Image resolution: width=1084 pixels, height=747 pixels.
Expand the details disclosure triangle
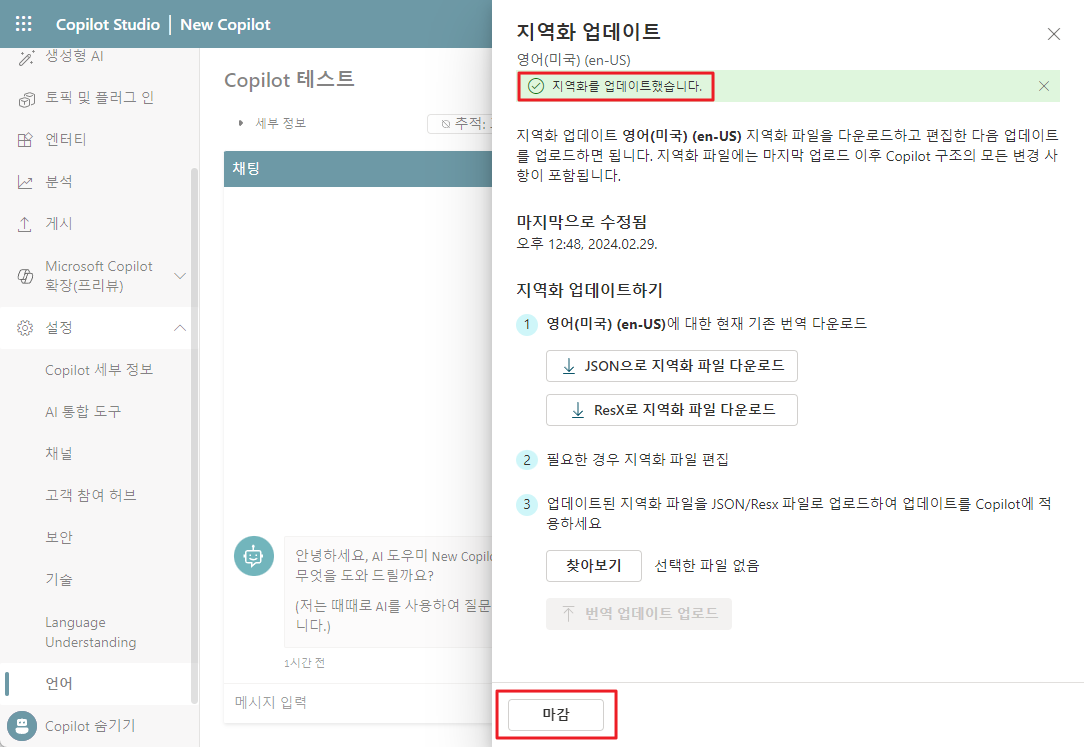pos(241,123)
